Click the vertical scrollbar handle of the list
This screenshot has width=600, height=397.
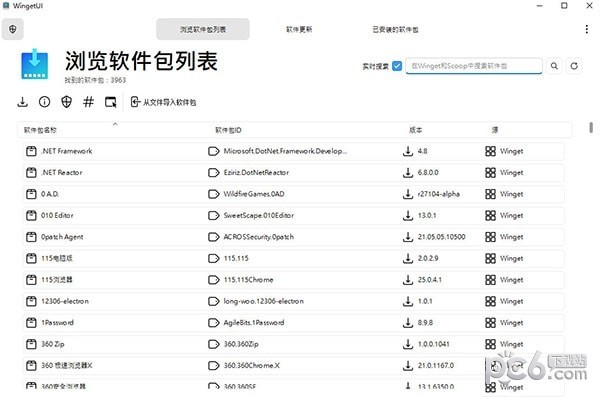coord(591,127)
